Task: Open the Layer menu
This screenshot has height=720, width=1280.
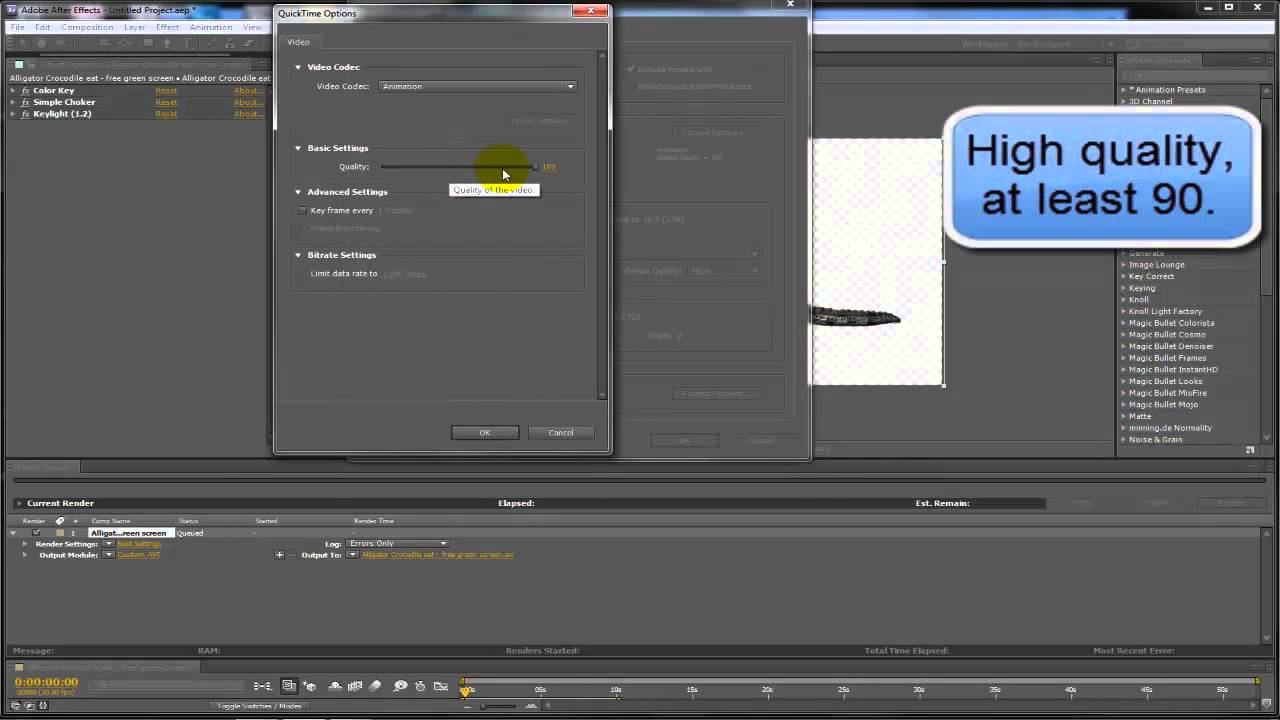Action: (x=135, y=27)
